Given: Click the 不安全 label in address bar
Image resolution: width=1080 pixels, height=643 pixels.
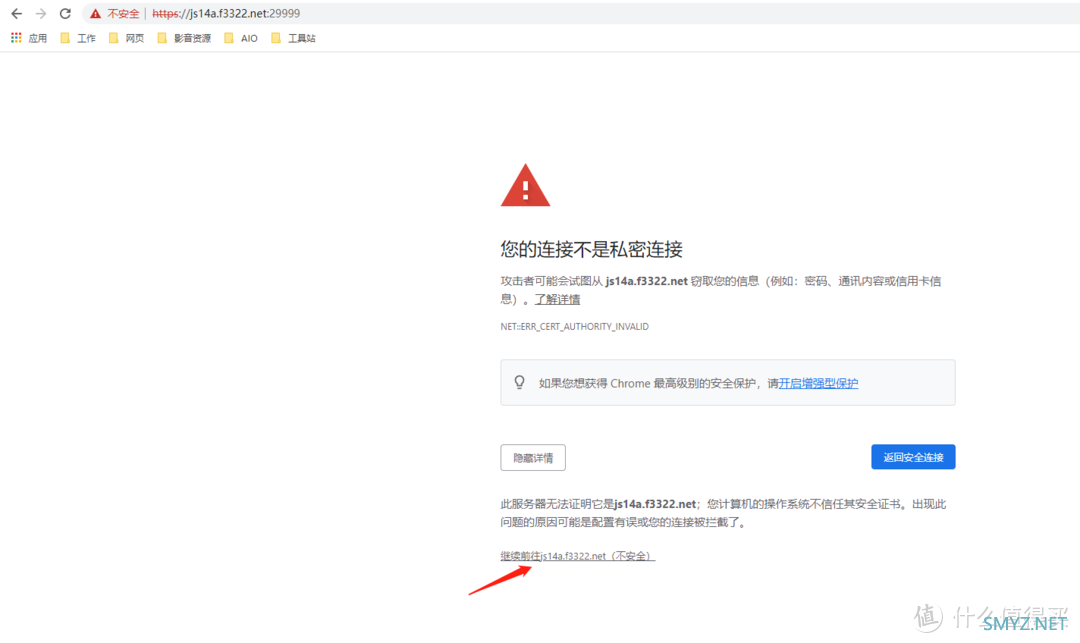Looking at the screenshot, I should pos(123,13).
